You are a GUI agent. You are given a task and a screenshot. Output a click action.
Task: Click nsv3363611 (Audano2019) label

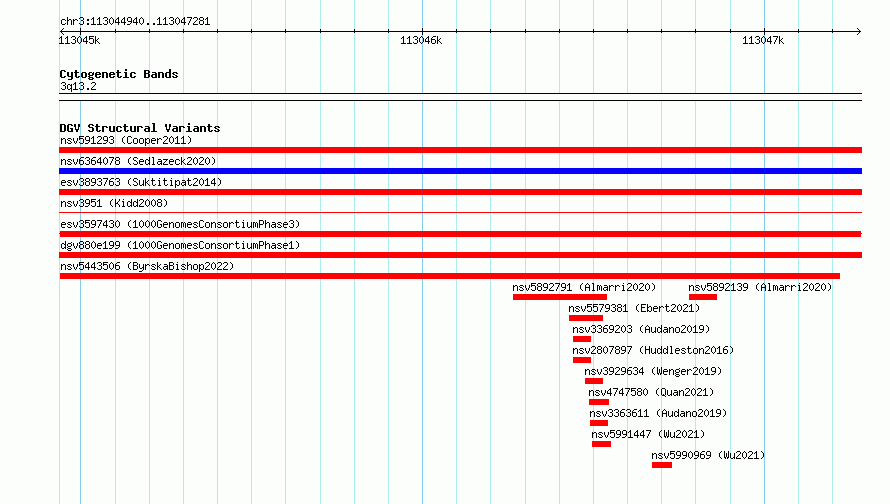(658, 413)
